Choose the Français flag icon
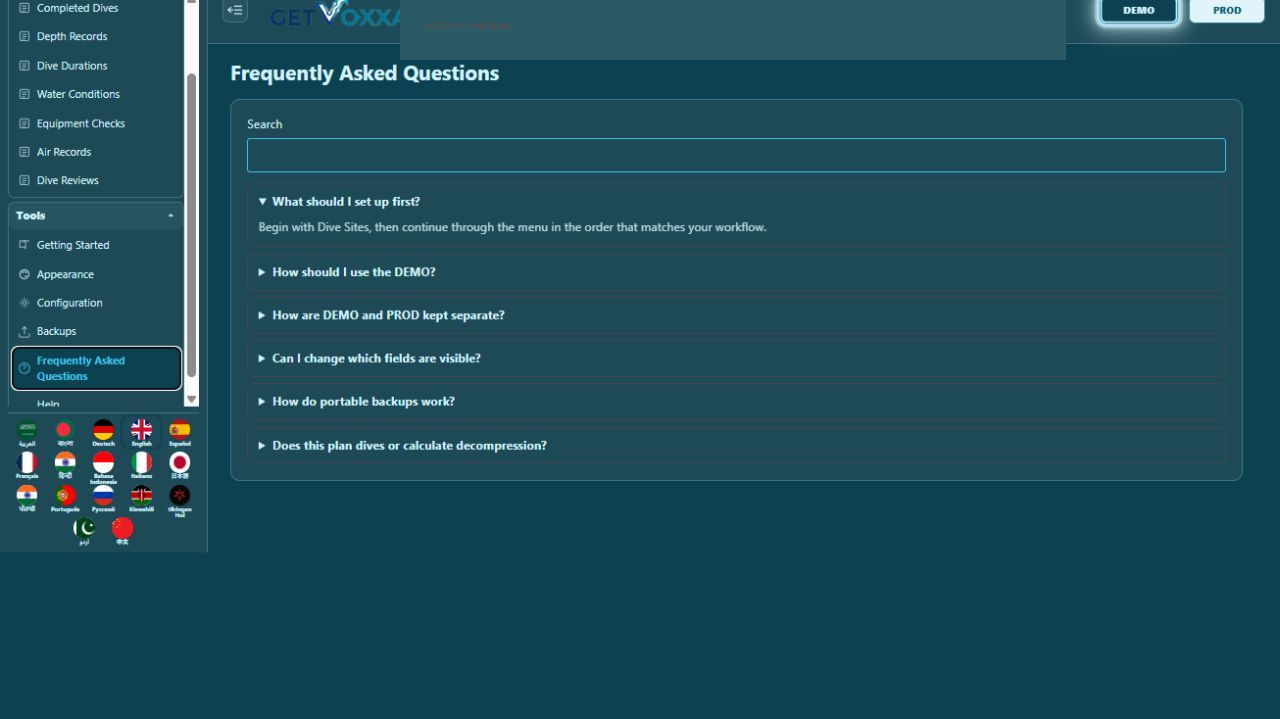The height and width of the screenshot is (719, 1280). pos(27,466)
